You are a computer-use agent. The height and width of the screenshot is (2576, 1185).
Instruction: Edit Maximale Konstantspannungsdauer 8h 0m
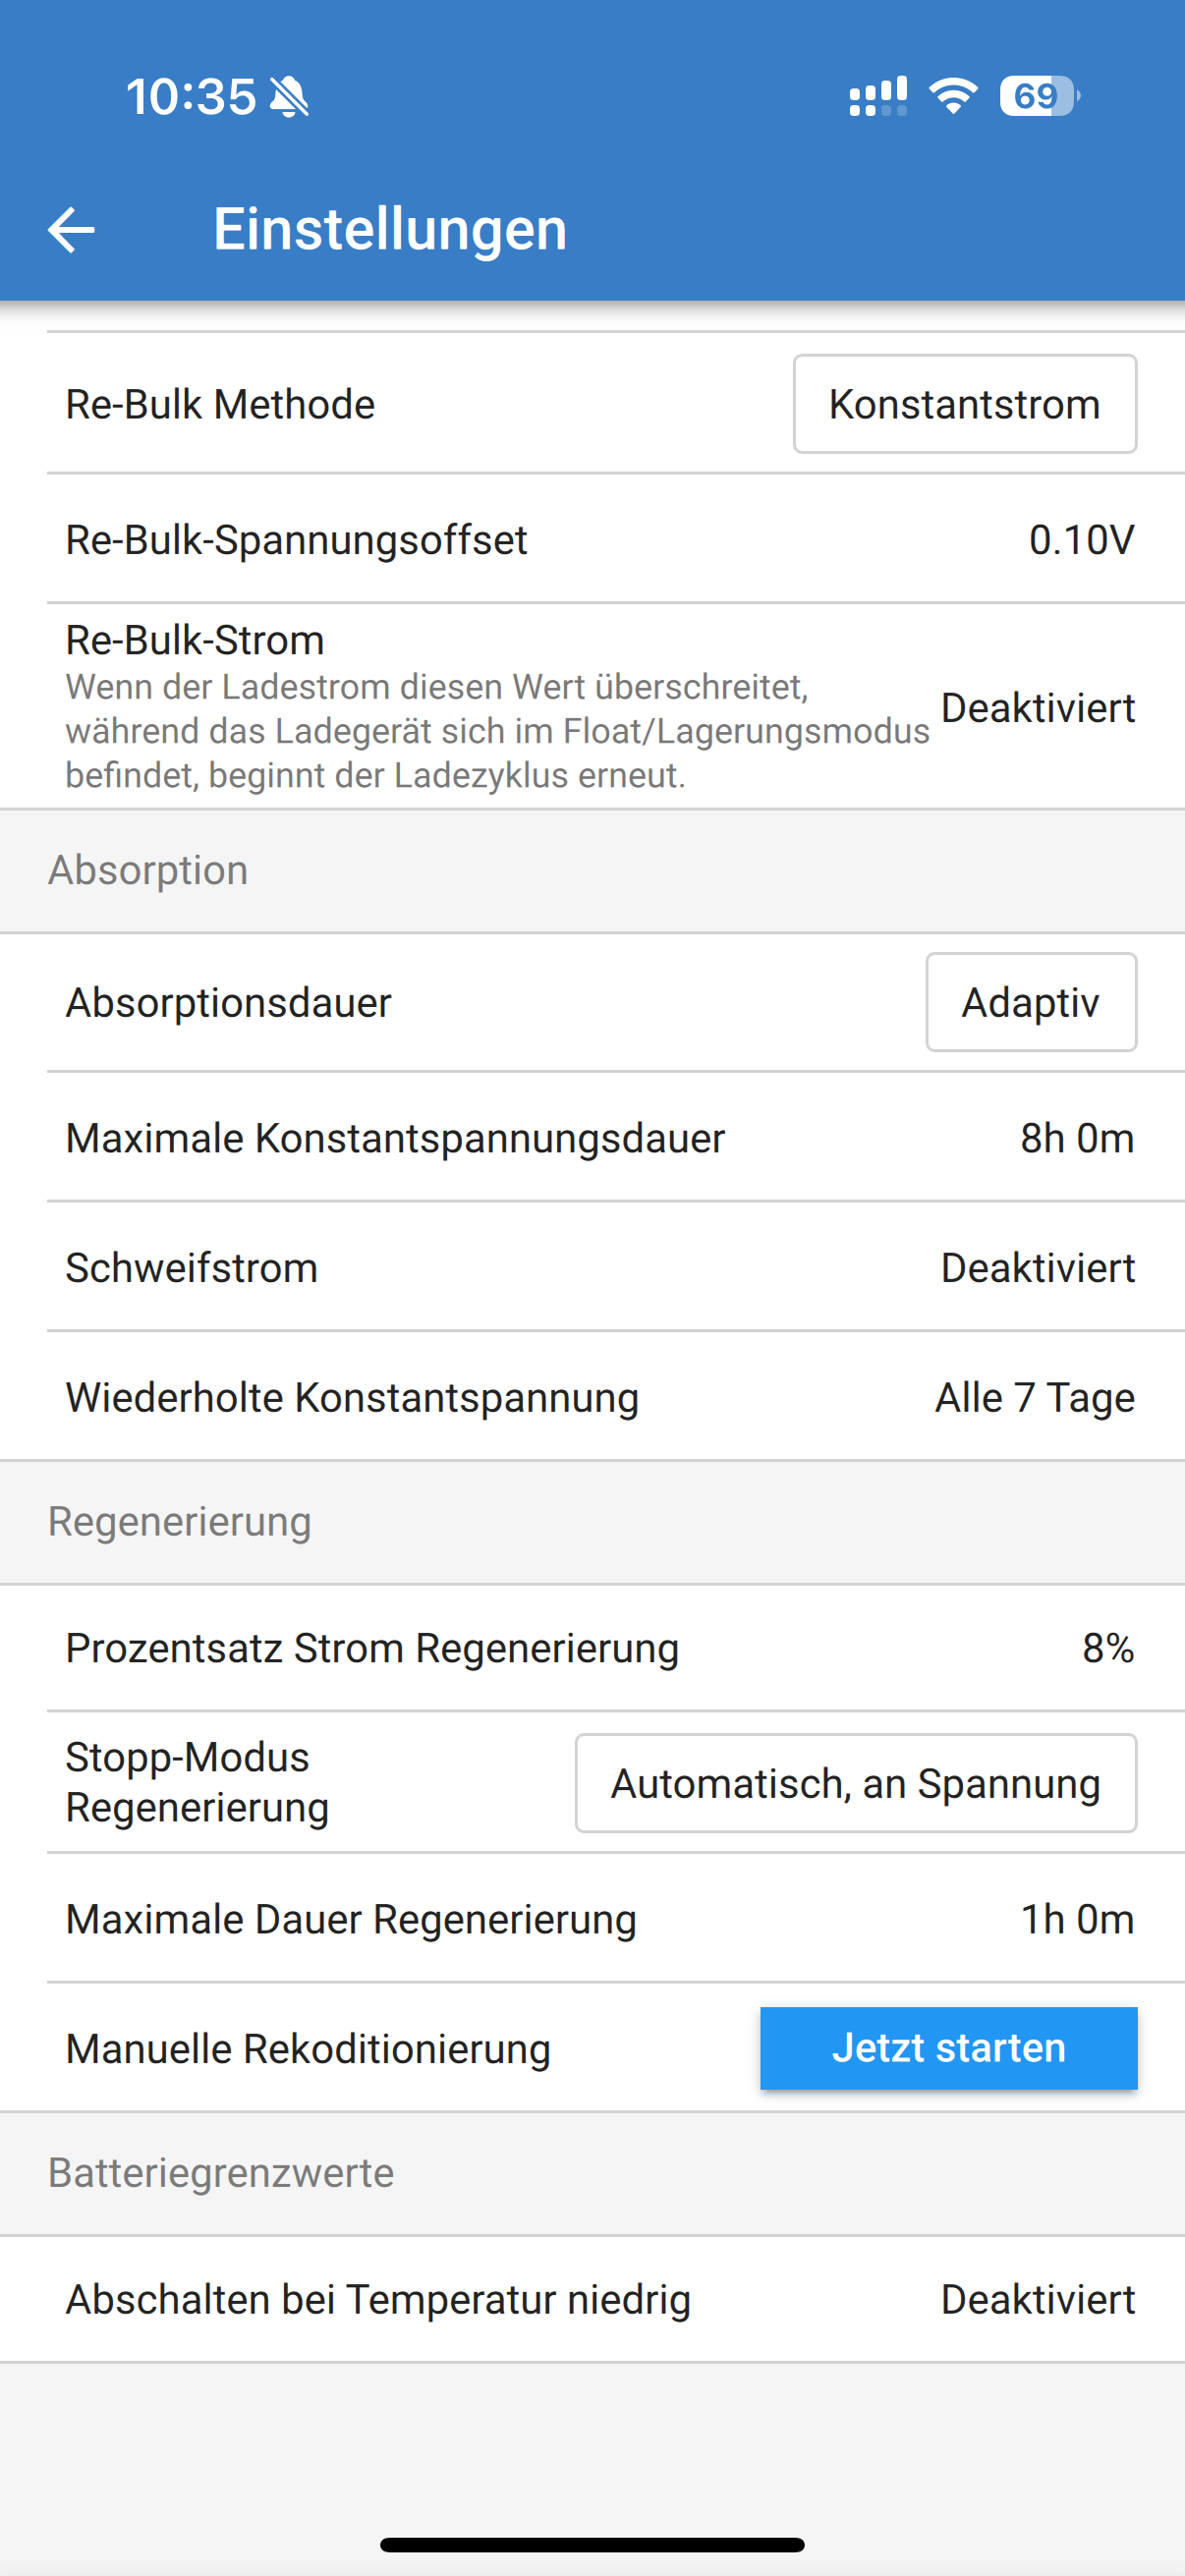(x=592, y=1138)
